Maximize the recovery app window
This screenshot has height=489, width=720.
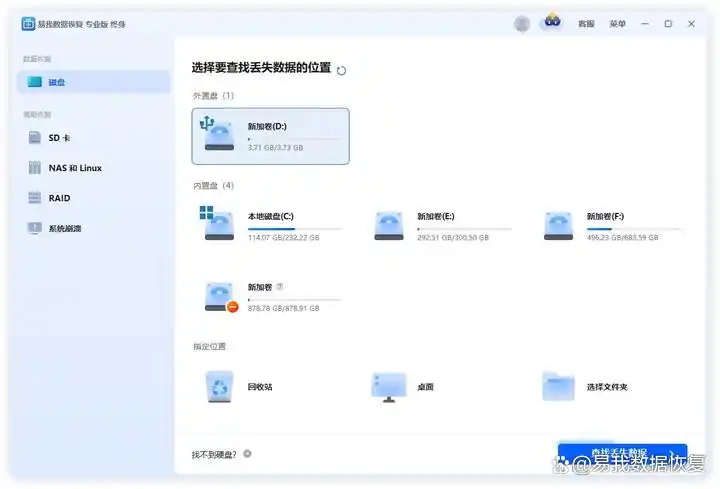pyautogui.click(x=668, y=24)
